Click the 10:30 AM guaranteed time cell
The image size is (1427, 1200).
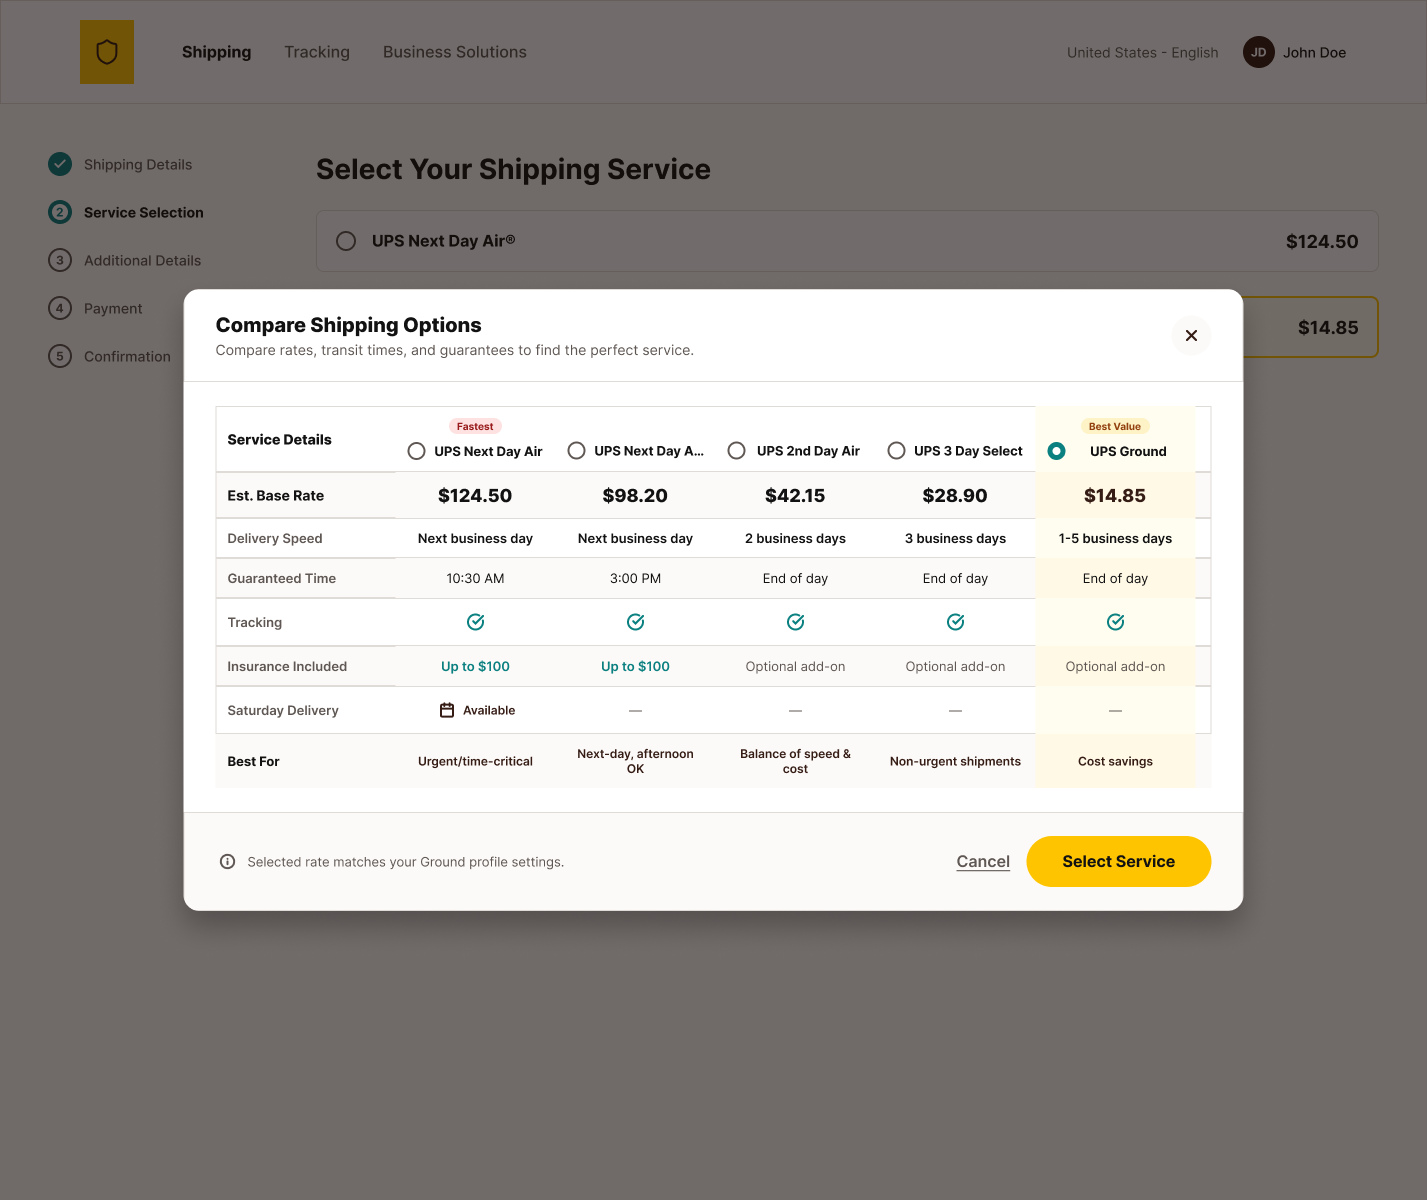475,578
